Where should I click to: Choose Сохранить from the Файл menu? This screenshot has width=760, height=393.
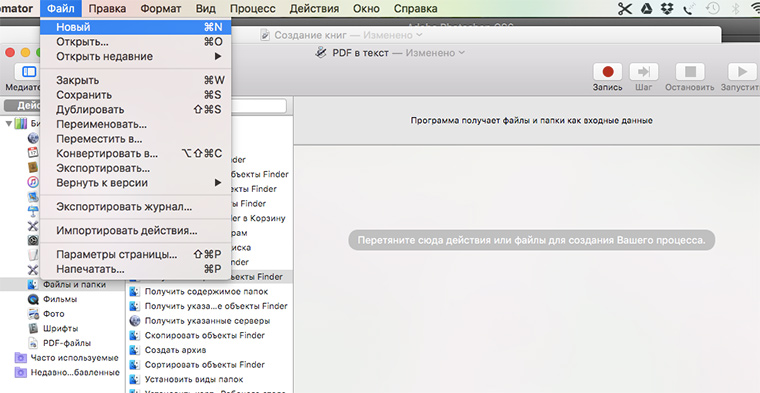[x=135, y=95]
